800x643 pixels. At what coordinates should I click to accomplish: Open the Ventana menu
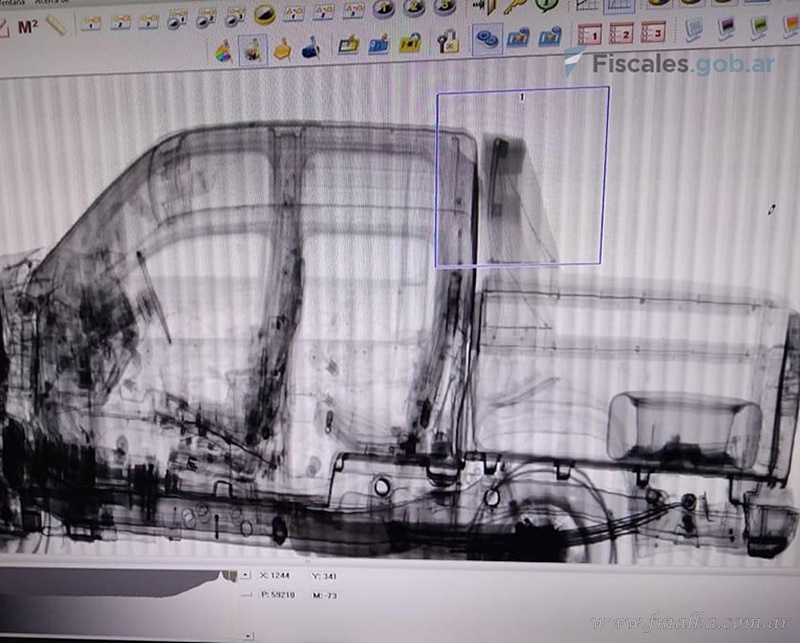click(12, 3)
